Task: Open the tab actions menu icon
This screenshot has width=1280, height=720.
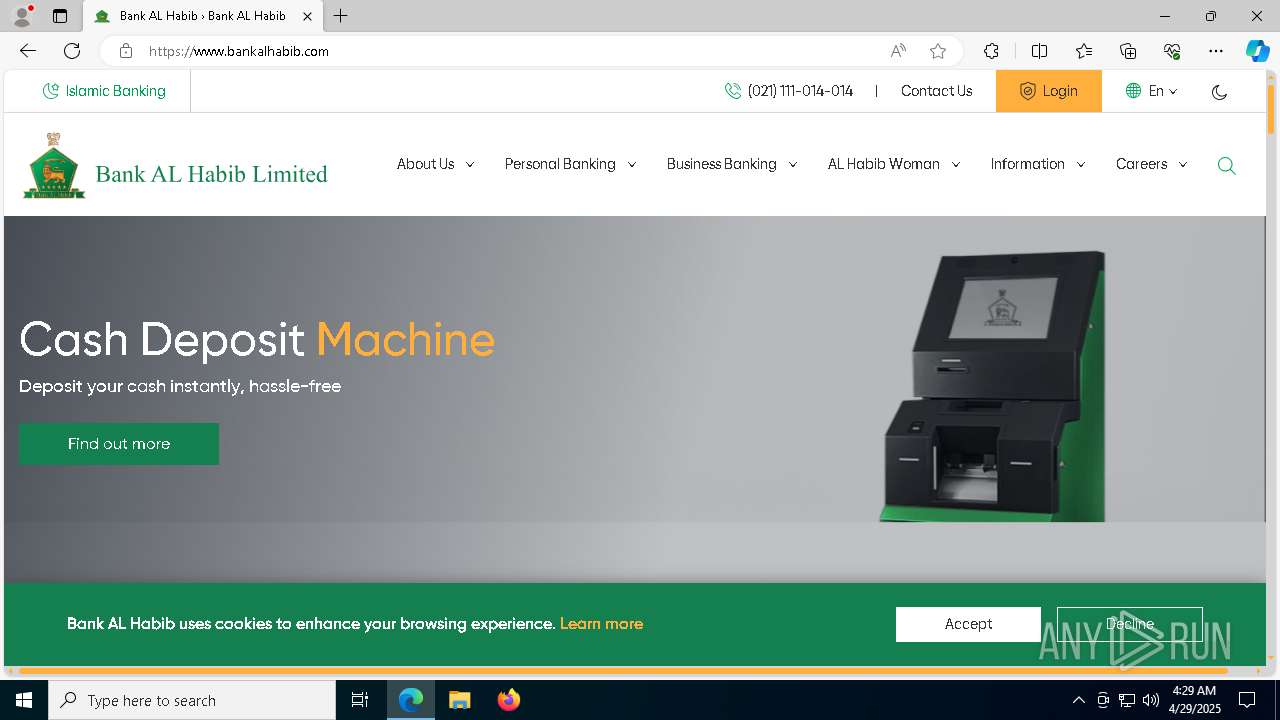Action: click(x=60, y=16)
